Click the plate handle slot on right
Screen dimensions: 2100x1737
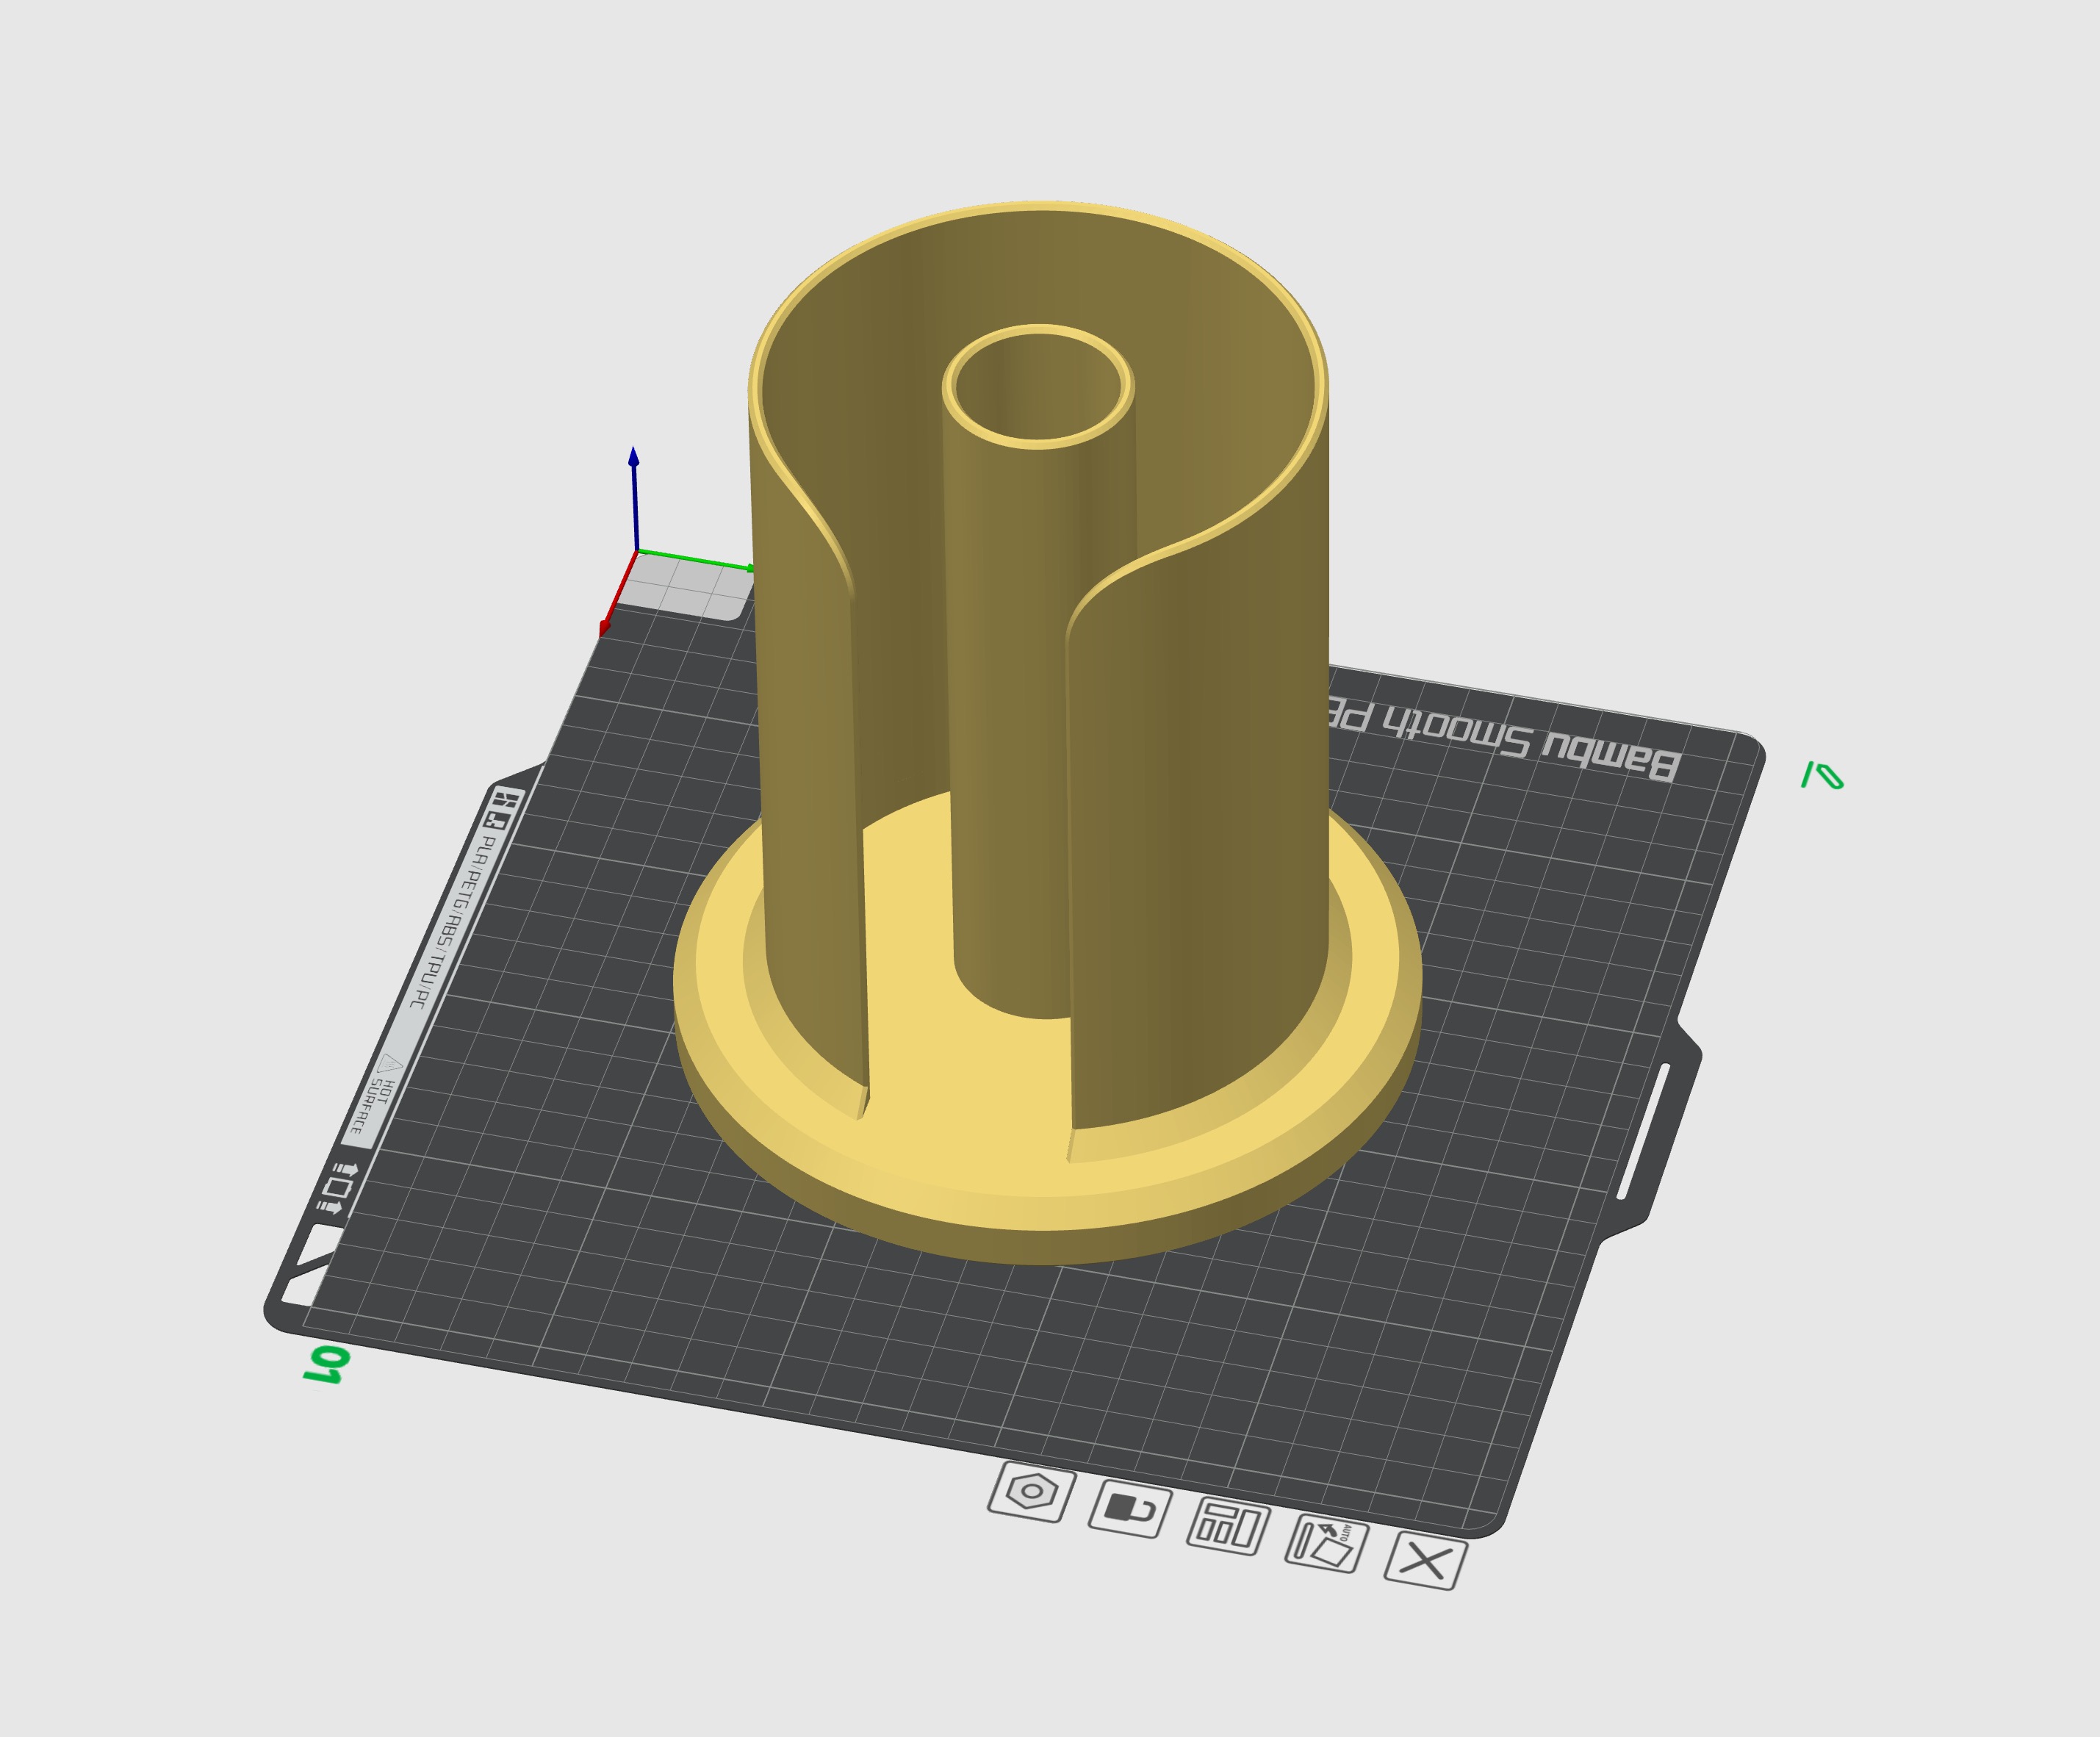pyautogui.click(x=1643, y=1131)
